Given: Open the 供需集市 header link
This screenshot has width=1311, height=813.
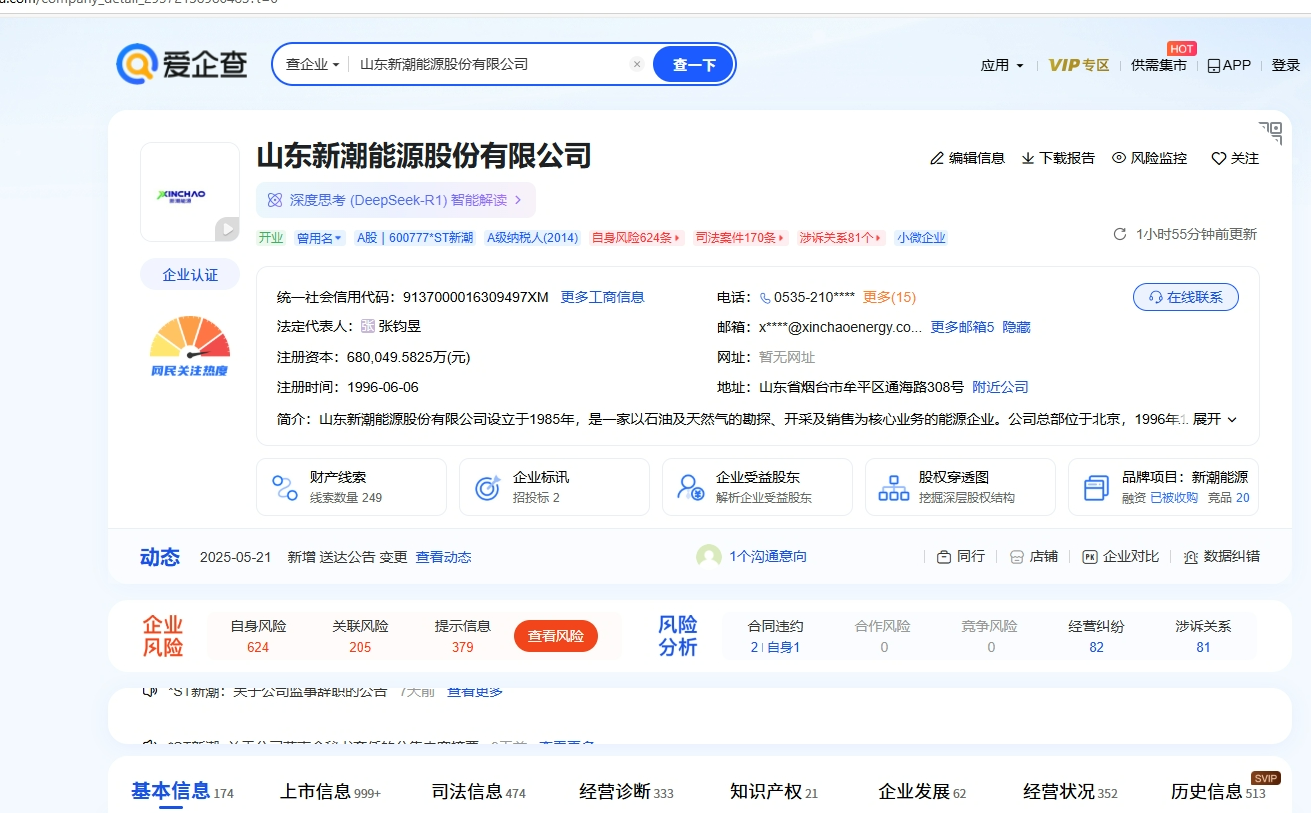Looking at the screenshot, I should (1158, 65).
